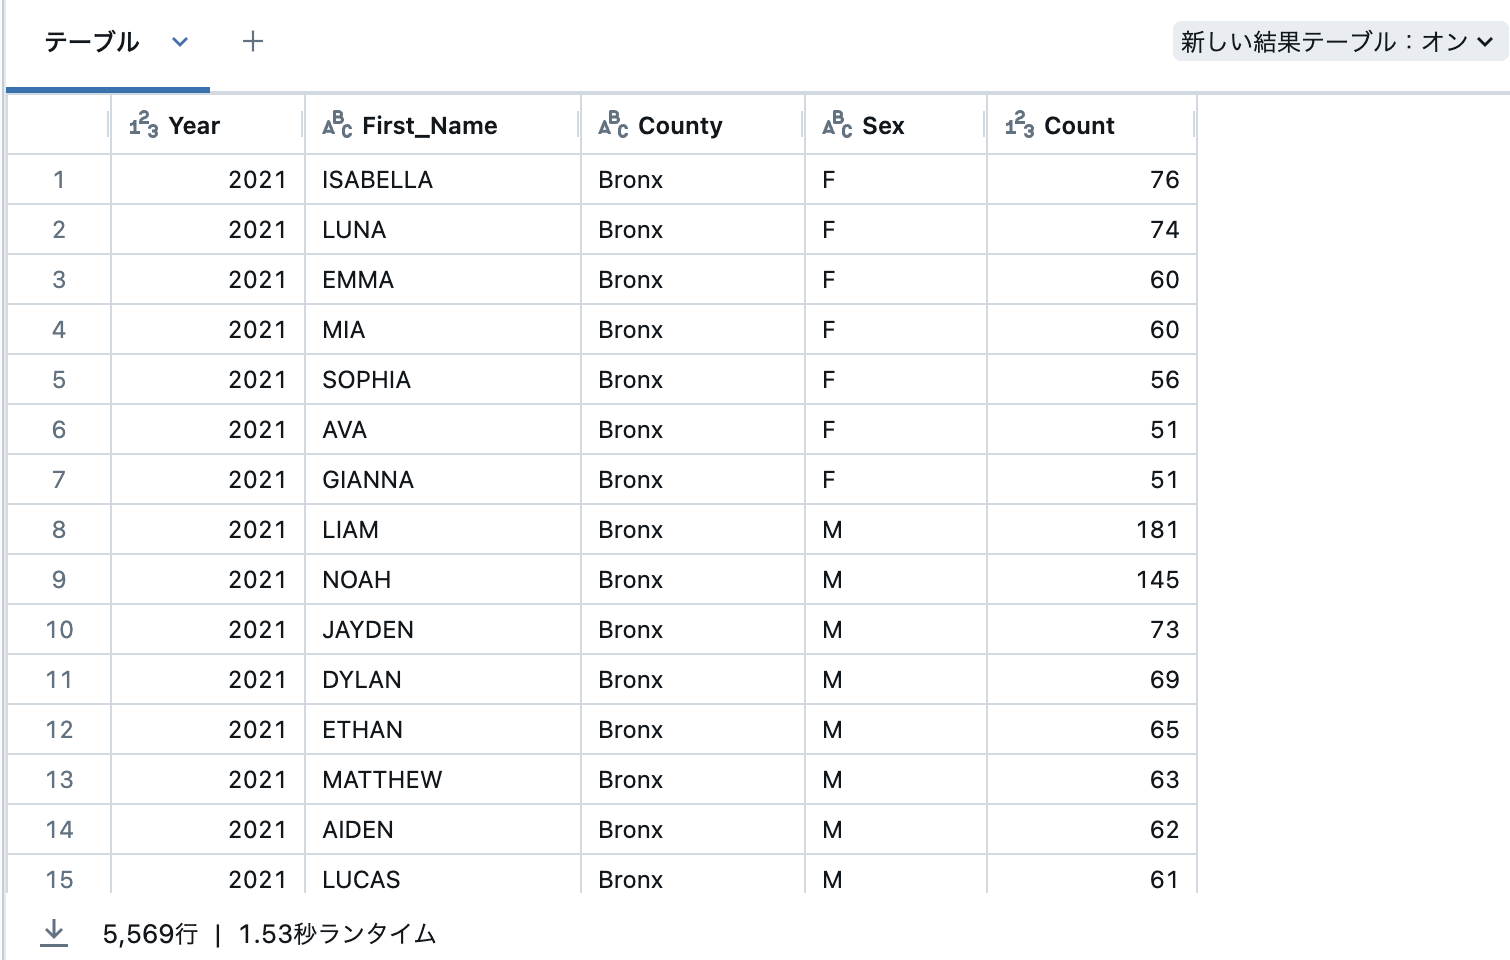Viewport: 1510px width, 960px height.
Task: Click the Count column numeric type icon
Action: (x=1020, y=125)
